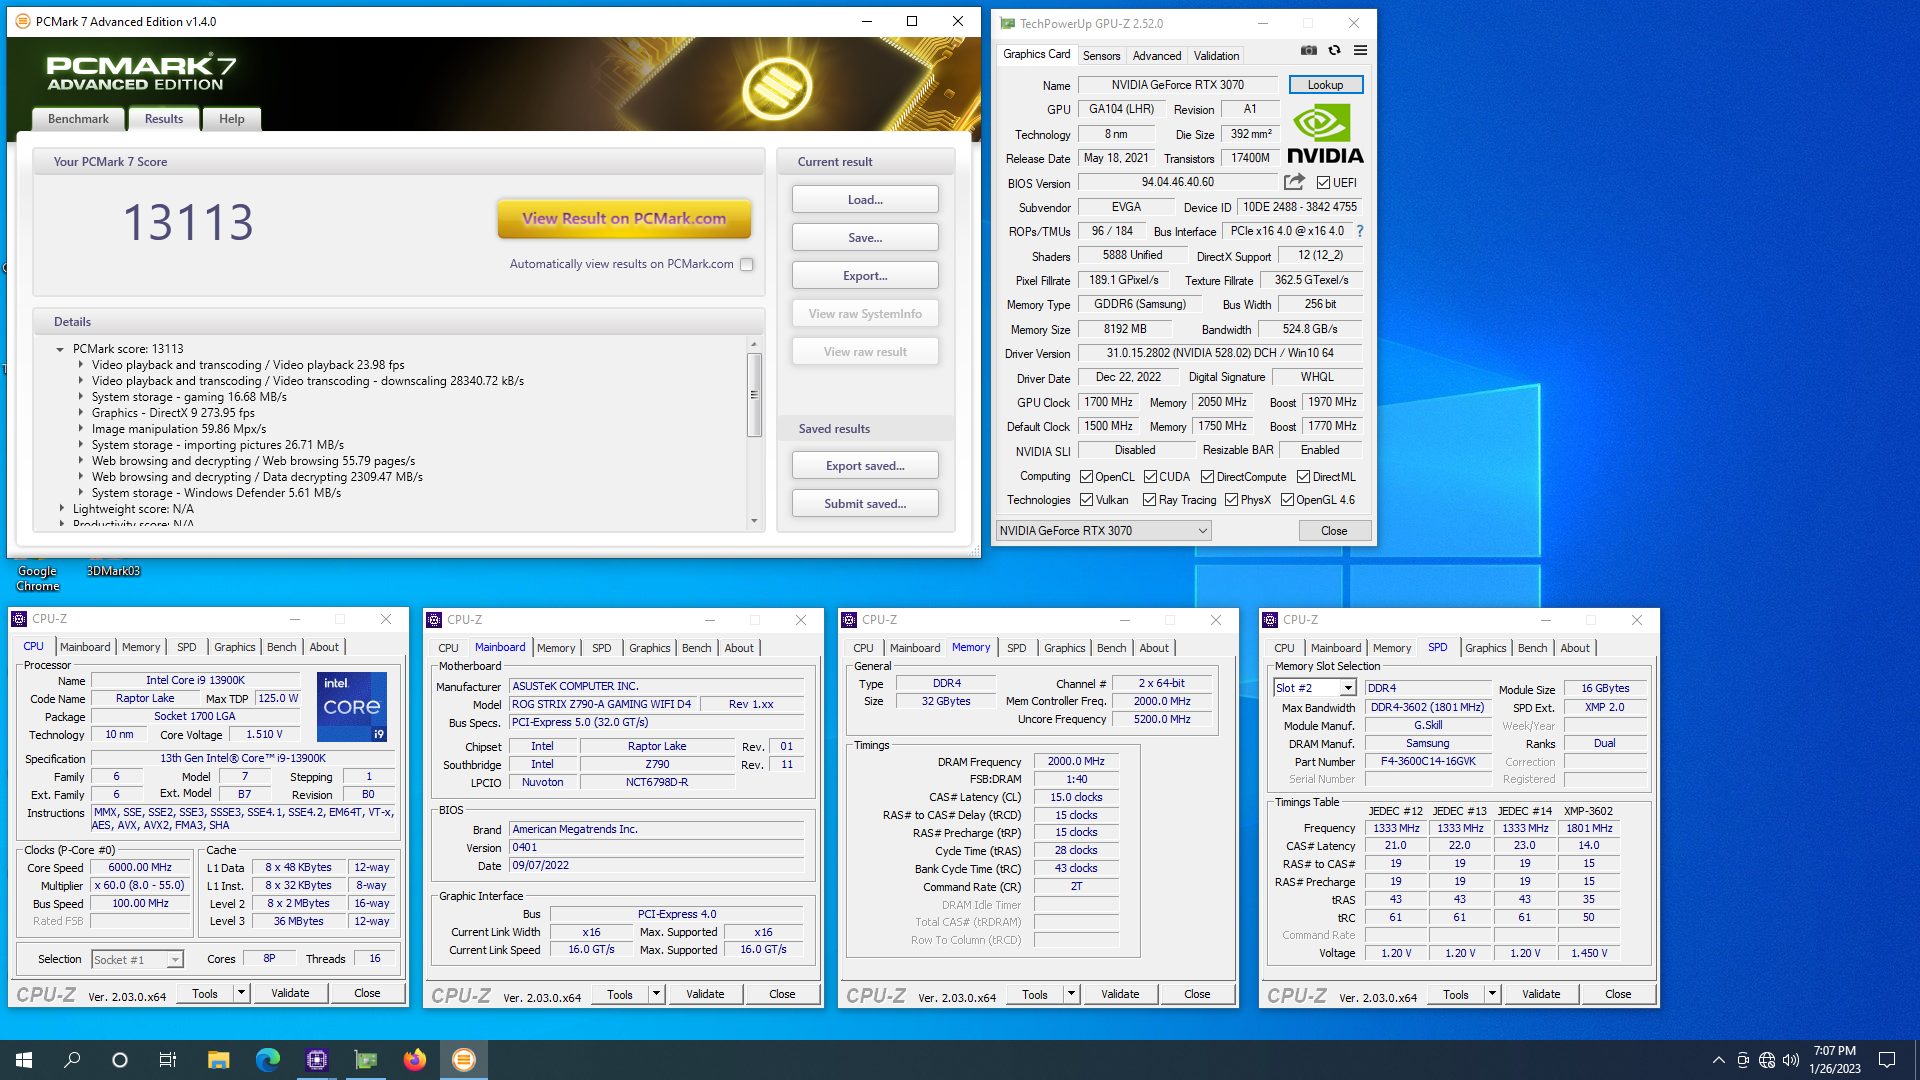
Task: Open Cortana circle icon on taskbar
Action: 120,1060
